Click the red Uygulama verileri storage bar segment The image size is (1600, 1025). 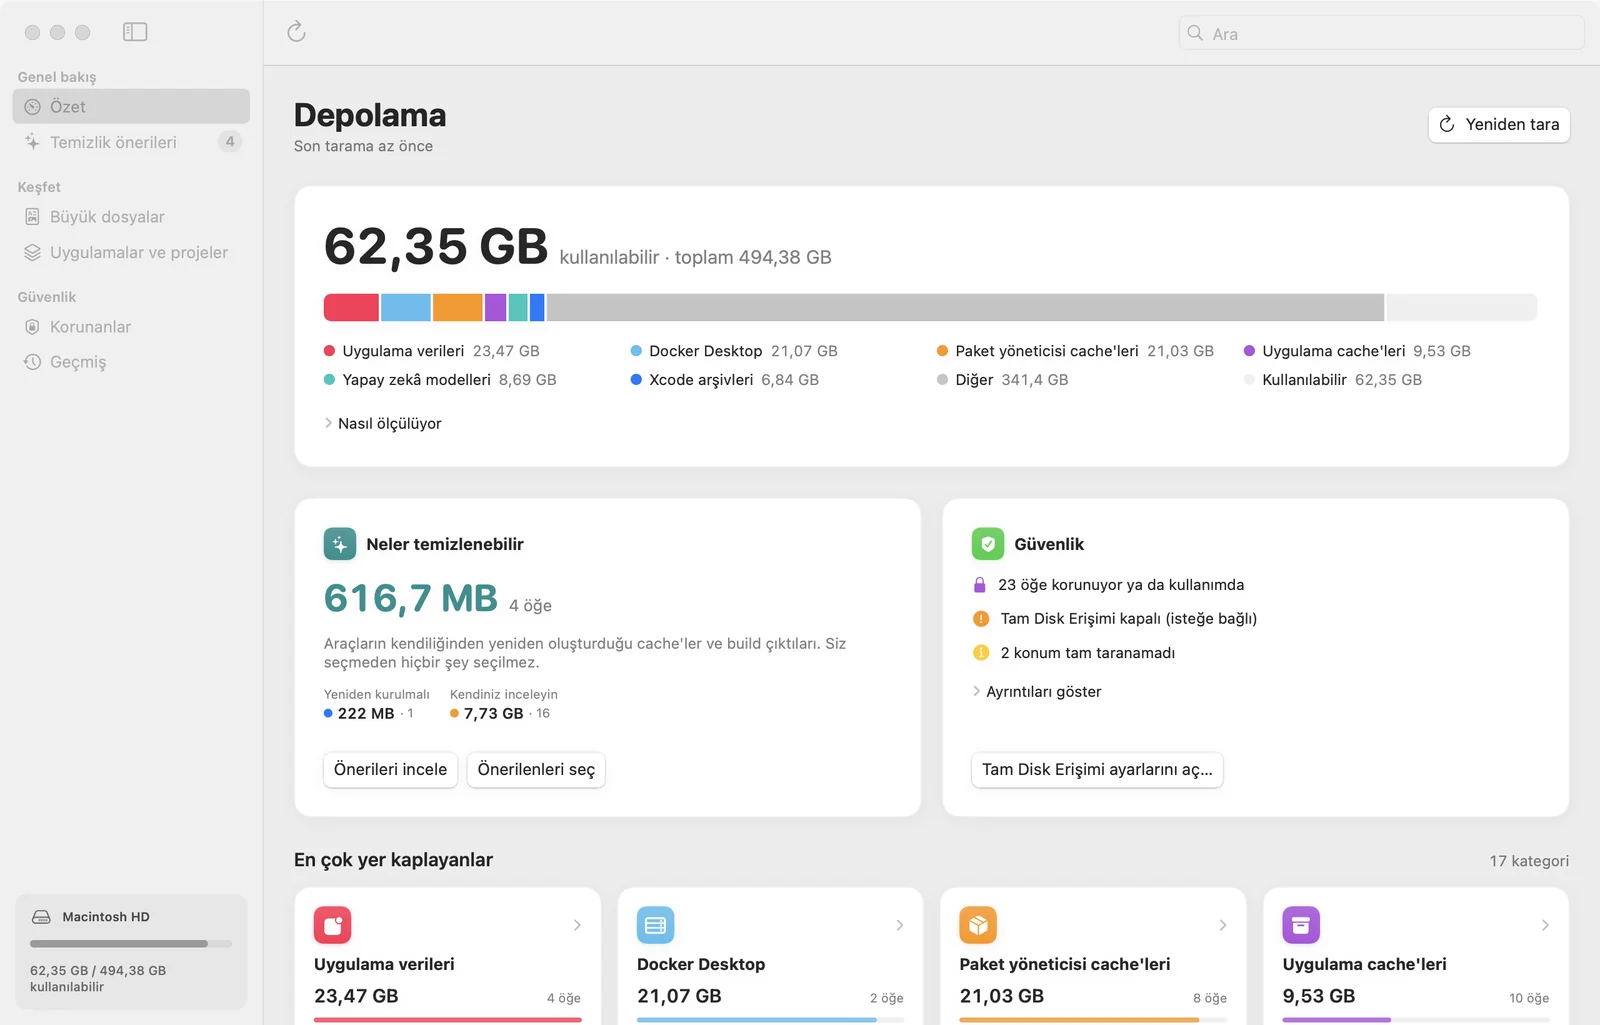[351, 308]
